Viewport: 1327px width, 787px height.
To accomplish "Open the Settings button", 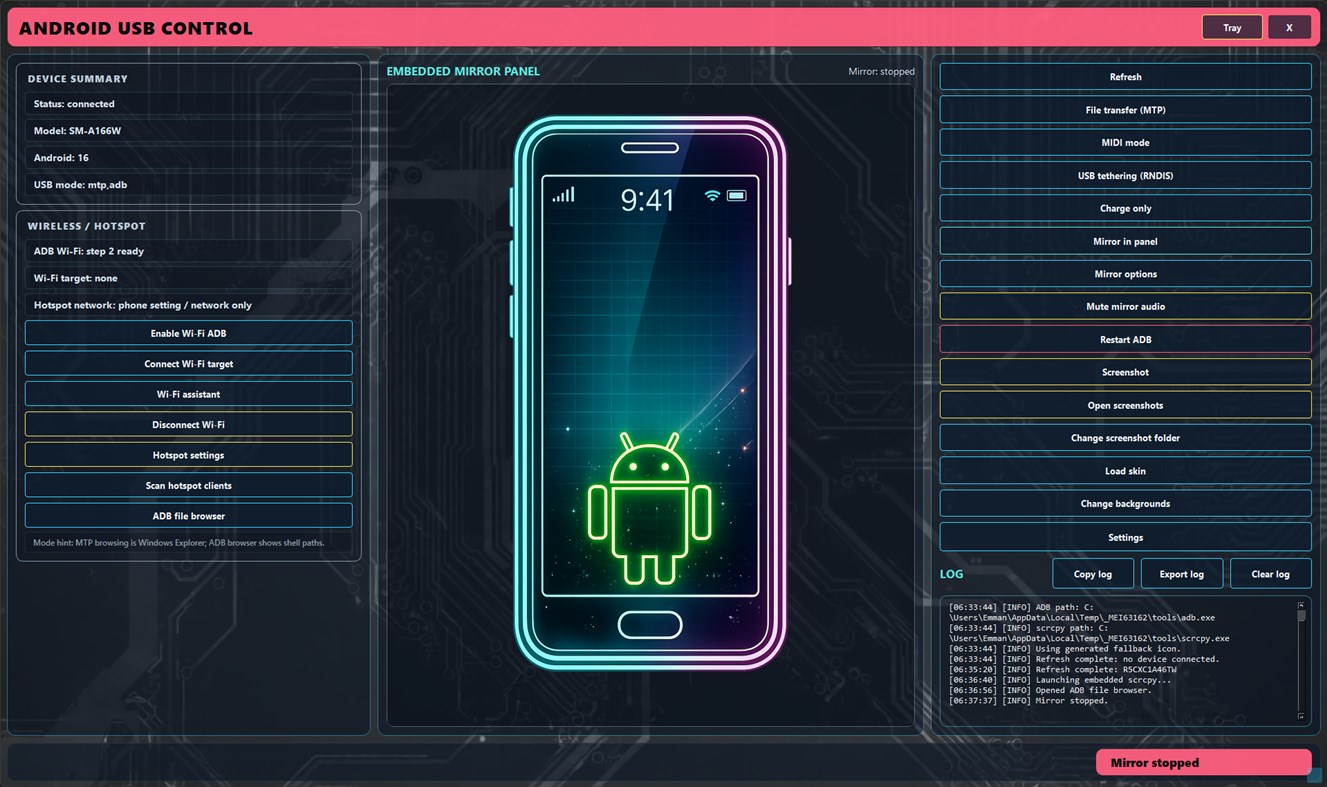I will click(1125, 537).
